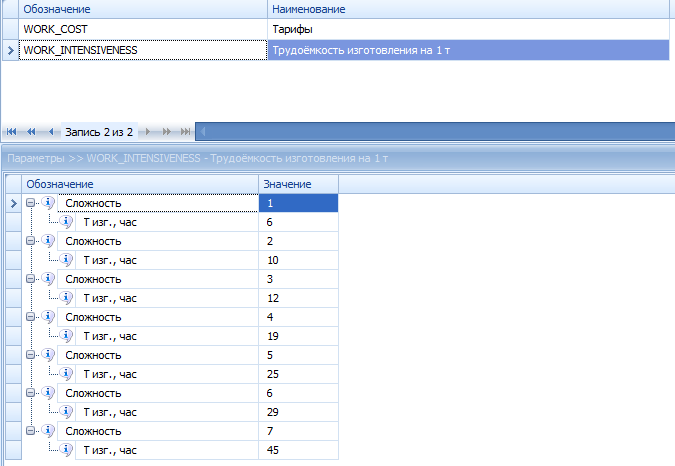Image resolution: width=675 pixels, height=466 pixels.
Task: Click info icon of Сложность 1 row
Action: (x=48, y=203)
